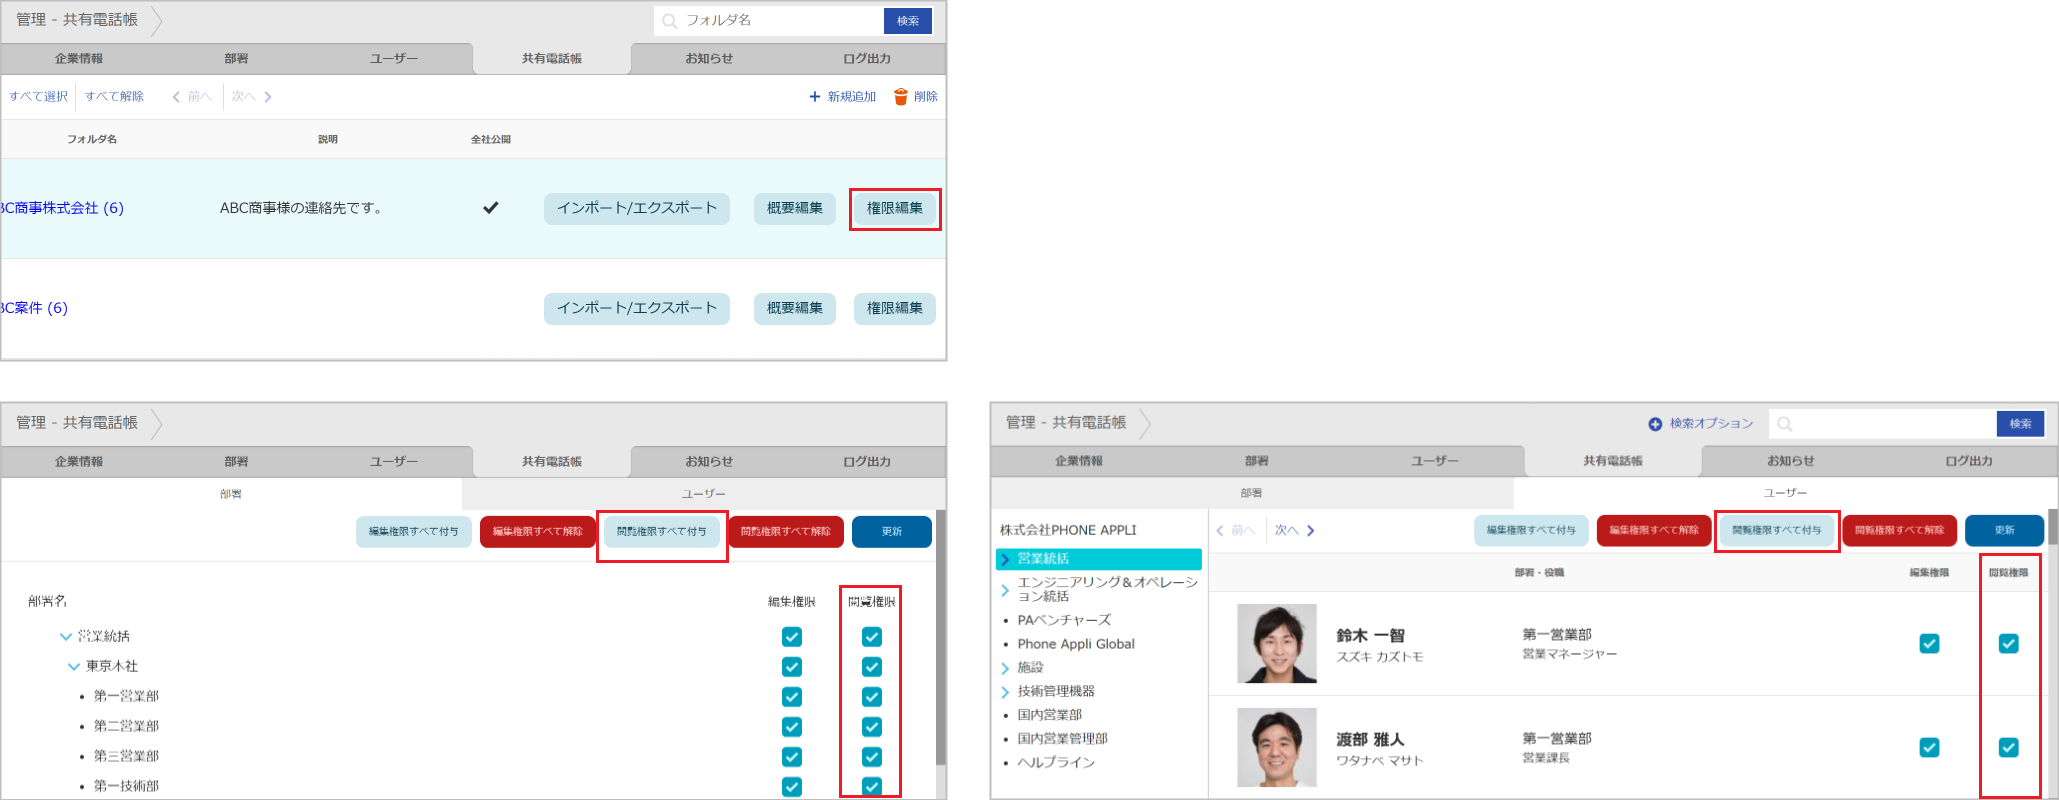Click the フォルダ名 search input field
2059x800 pixels.
[x=780, y=21]
